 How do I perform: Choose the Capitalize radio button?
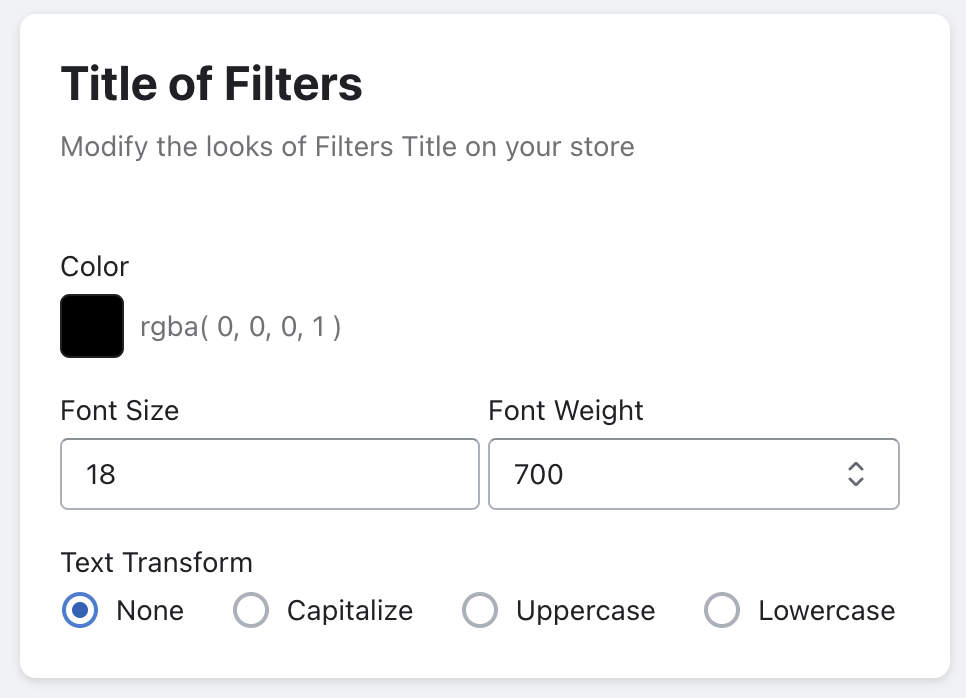point(251,610)
